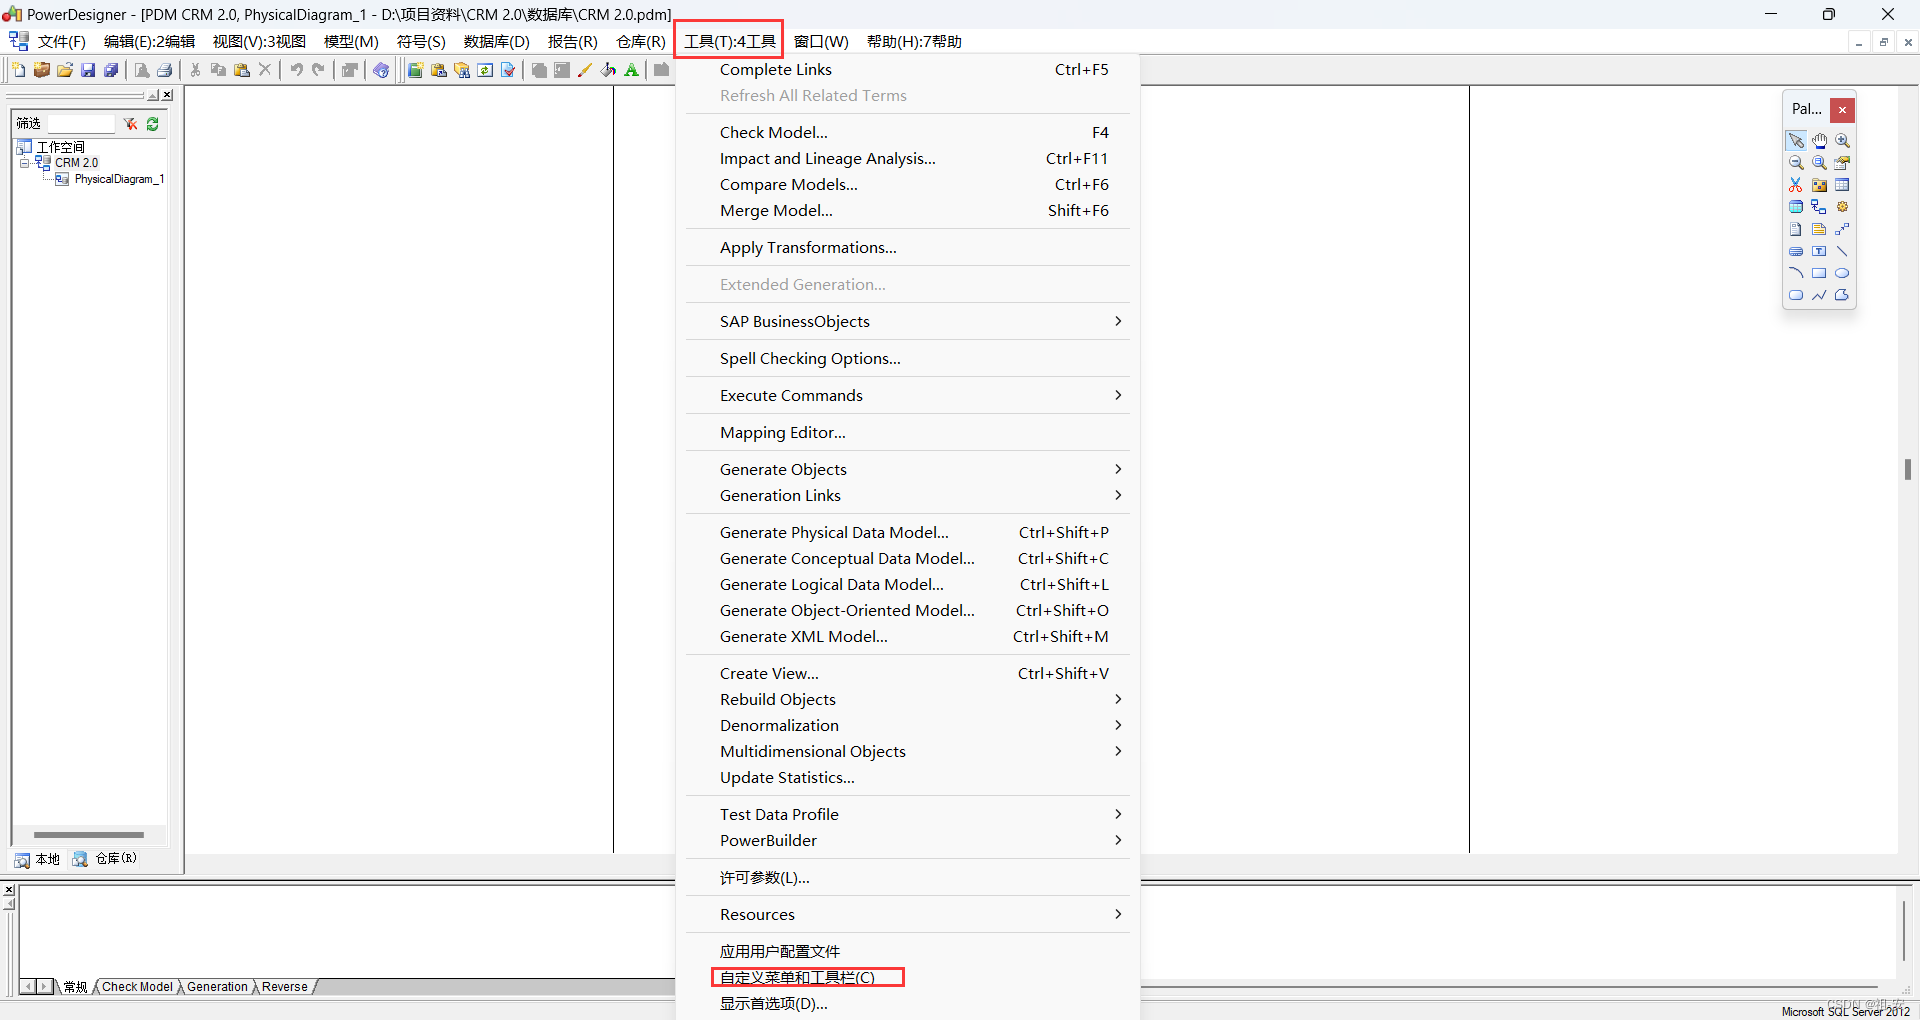Select the Pointer tool in the Palette
Image resolution: width=1920 pixels, height=1020 pixels.
click(1796, 141)
